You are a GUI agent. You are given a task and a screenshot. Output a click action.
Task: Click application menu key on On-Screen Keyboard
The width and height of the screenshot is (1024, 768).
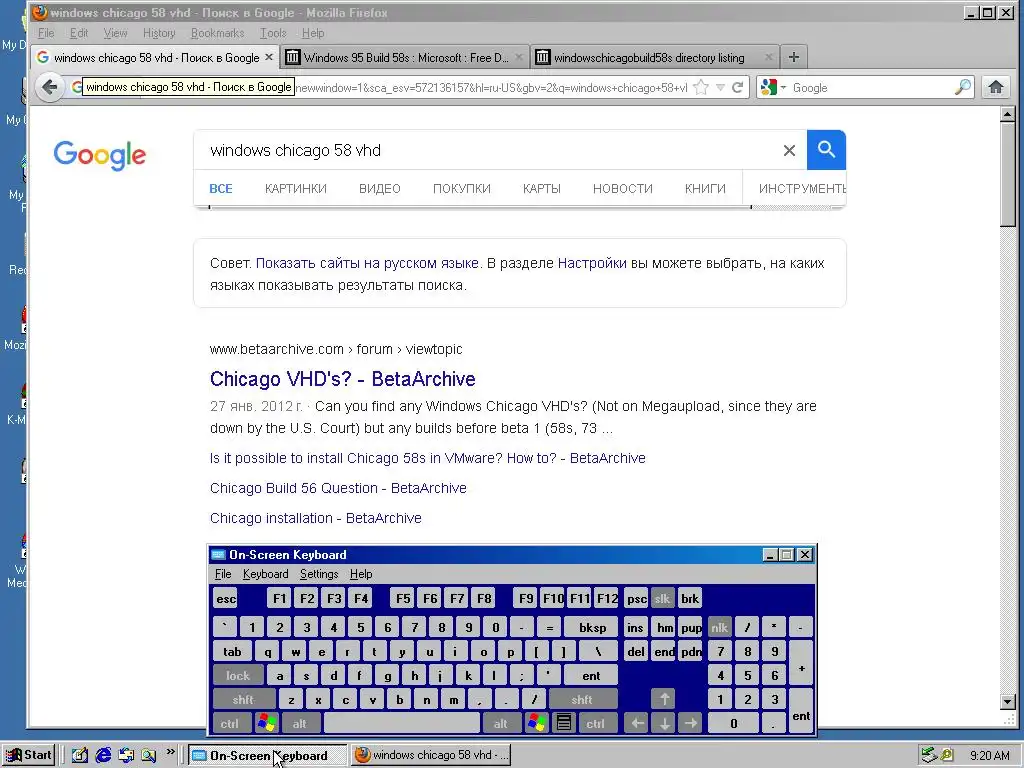(564, 723)
